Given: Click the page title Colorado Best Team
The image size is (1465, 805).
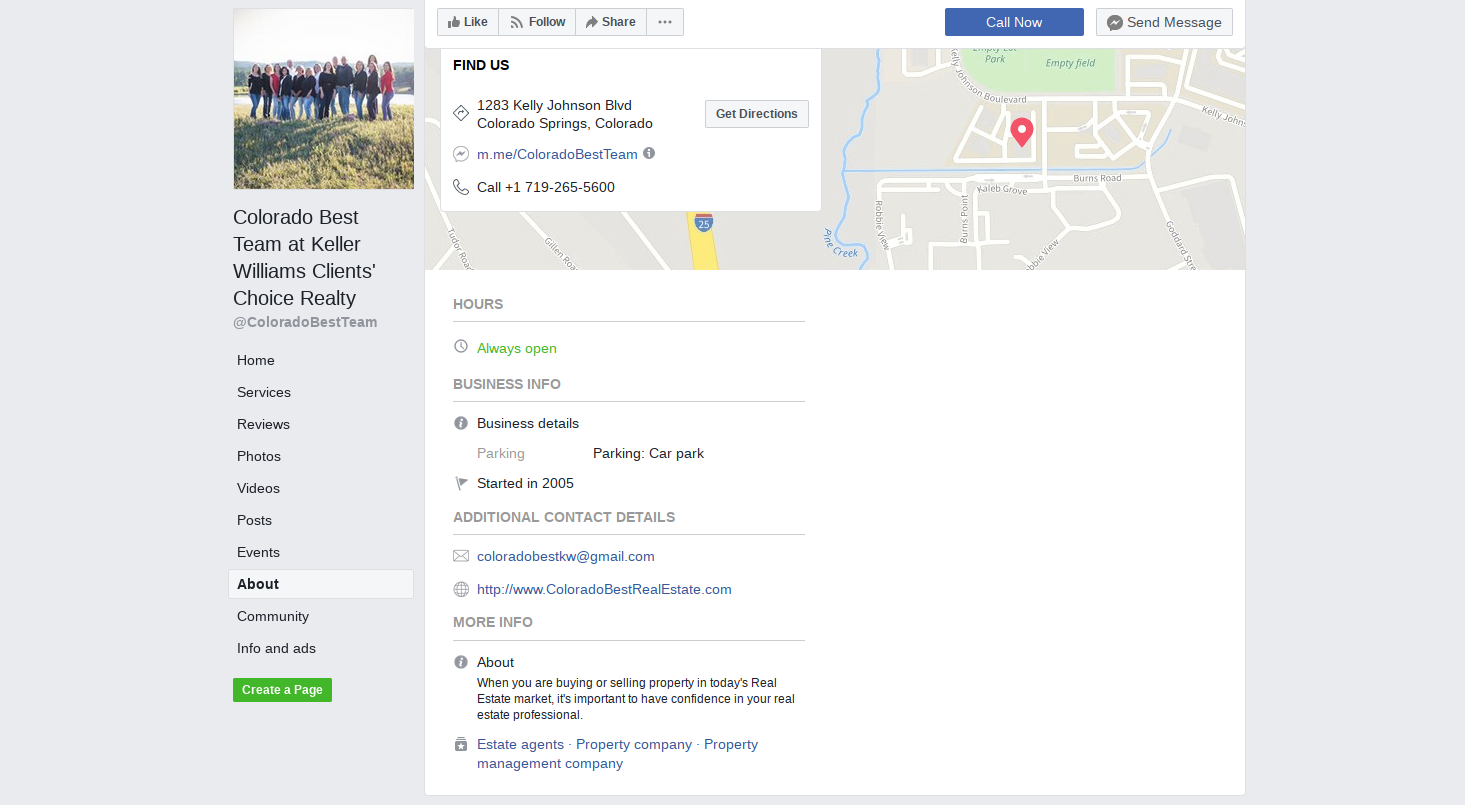Looking at the screenshot, I should pos(304,257).
